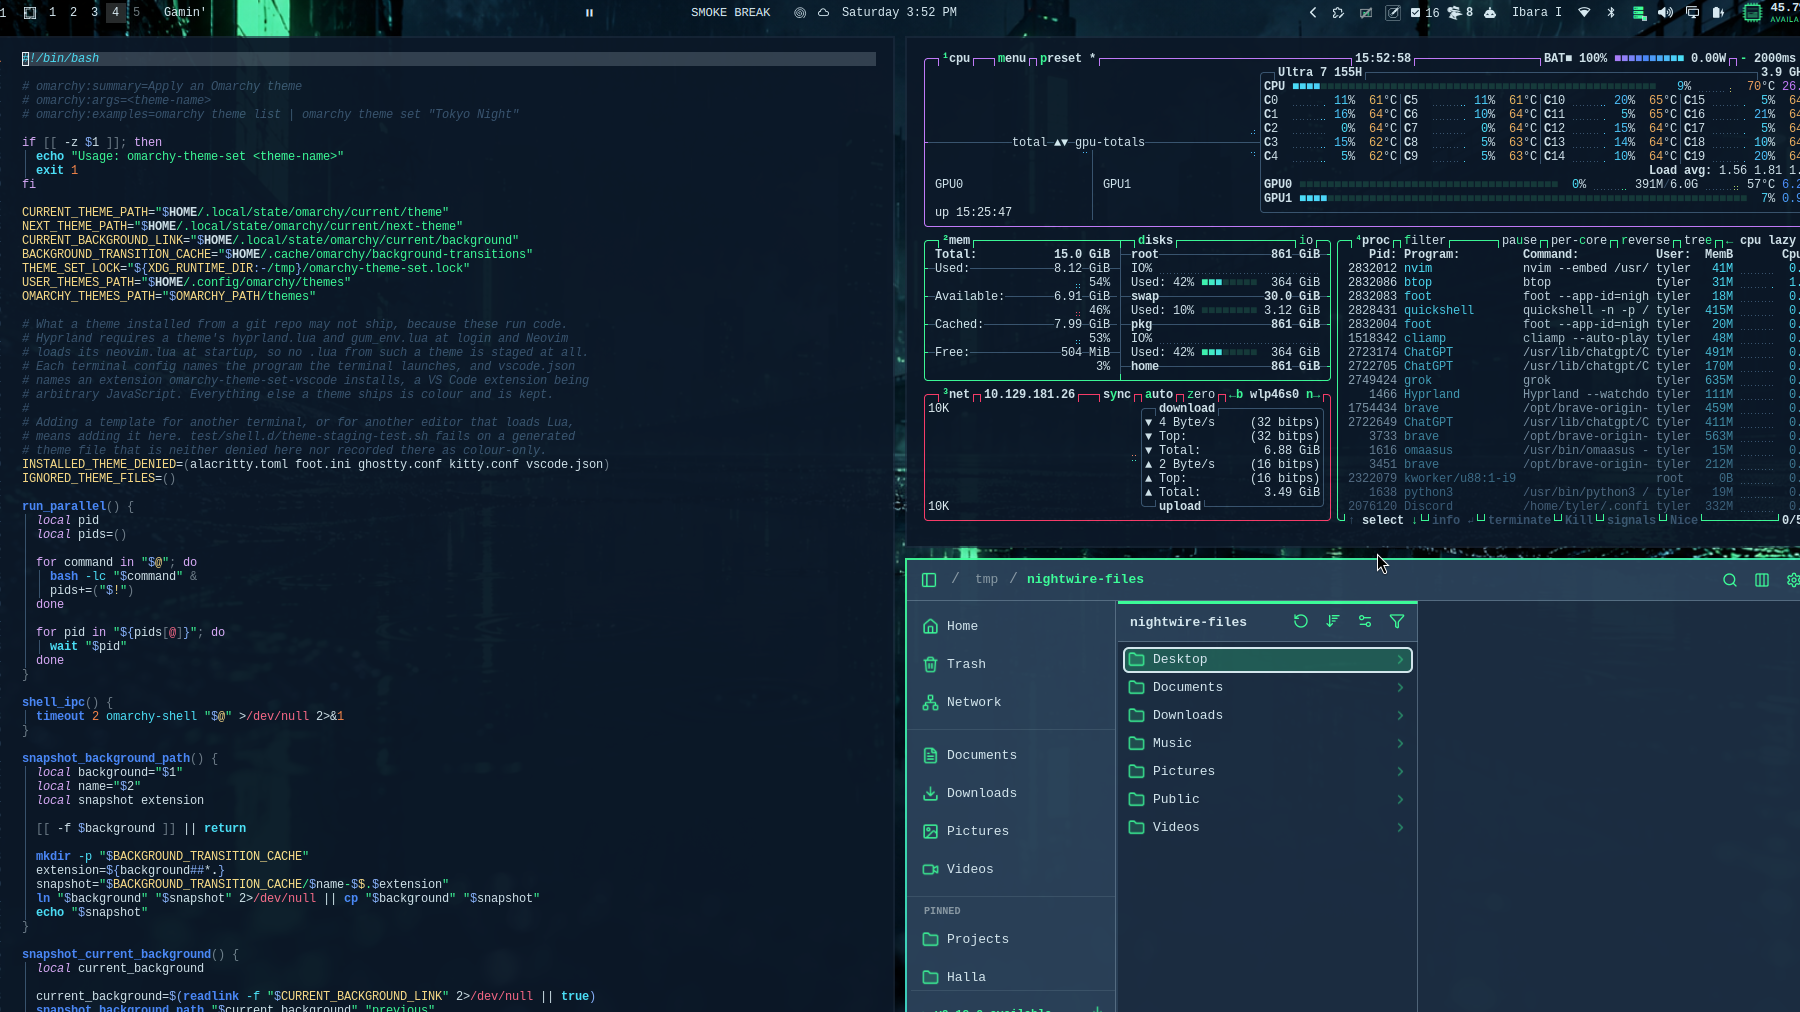Click the pencil notes icon in top bar

coord(1392,13)
